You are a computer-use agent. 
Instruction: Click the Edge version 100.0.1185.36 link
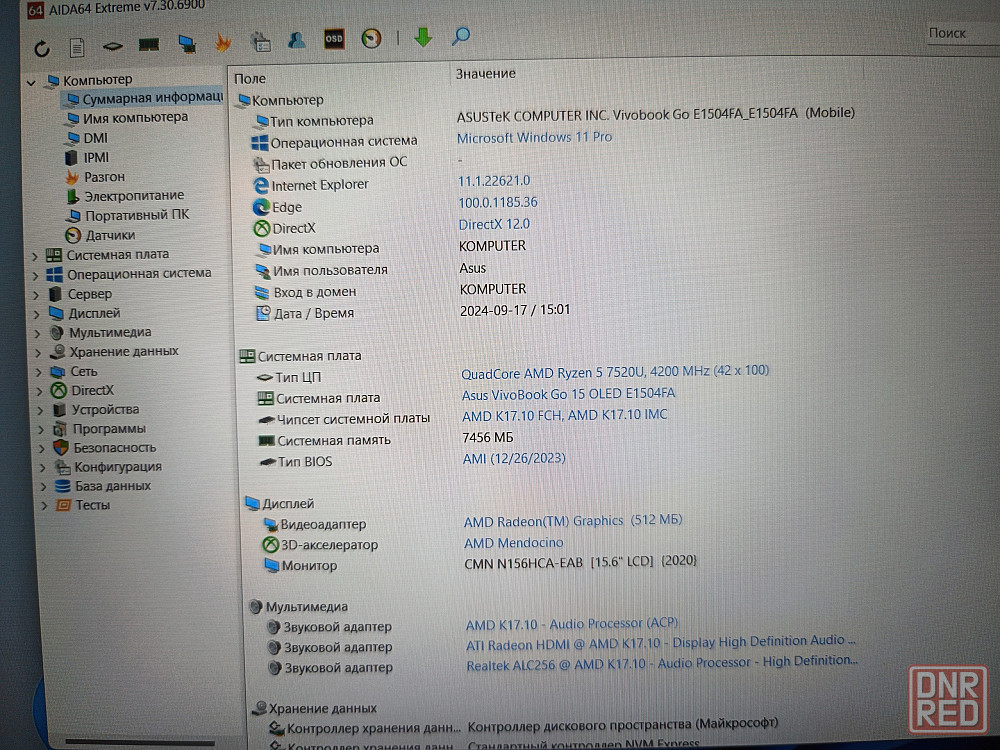click(x=498, y=203)
